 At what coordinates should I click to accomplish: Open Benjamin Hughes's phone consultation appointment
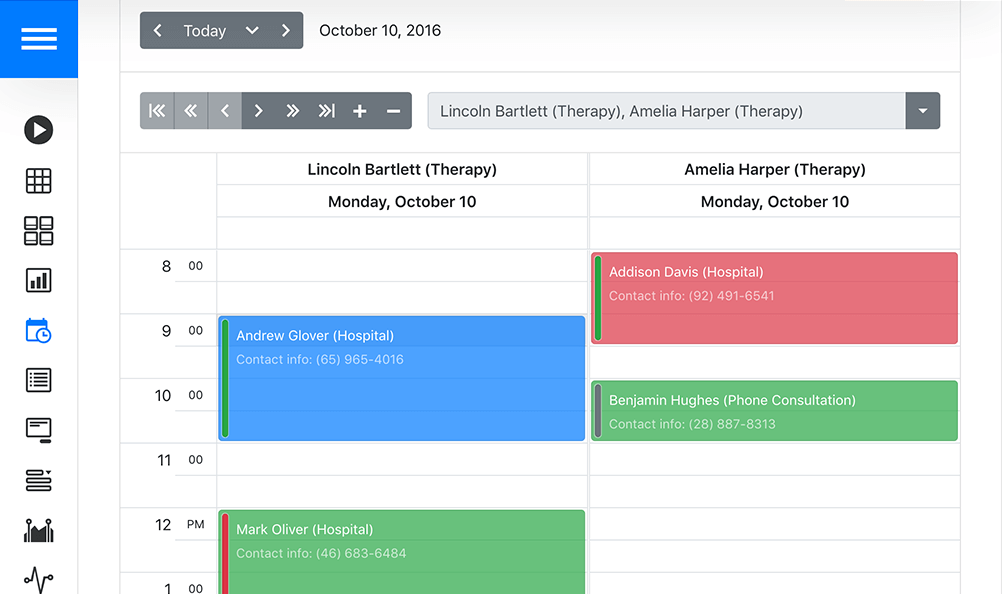point(776,410)
